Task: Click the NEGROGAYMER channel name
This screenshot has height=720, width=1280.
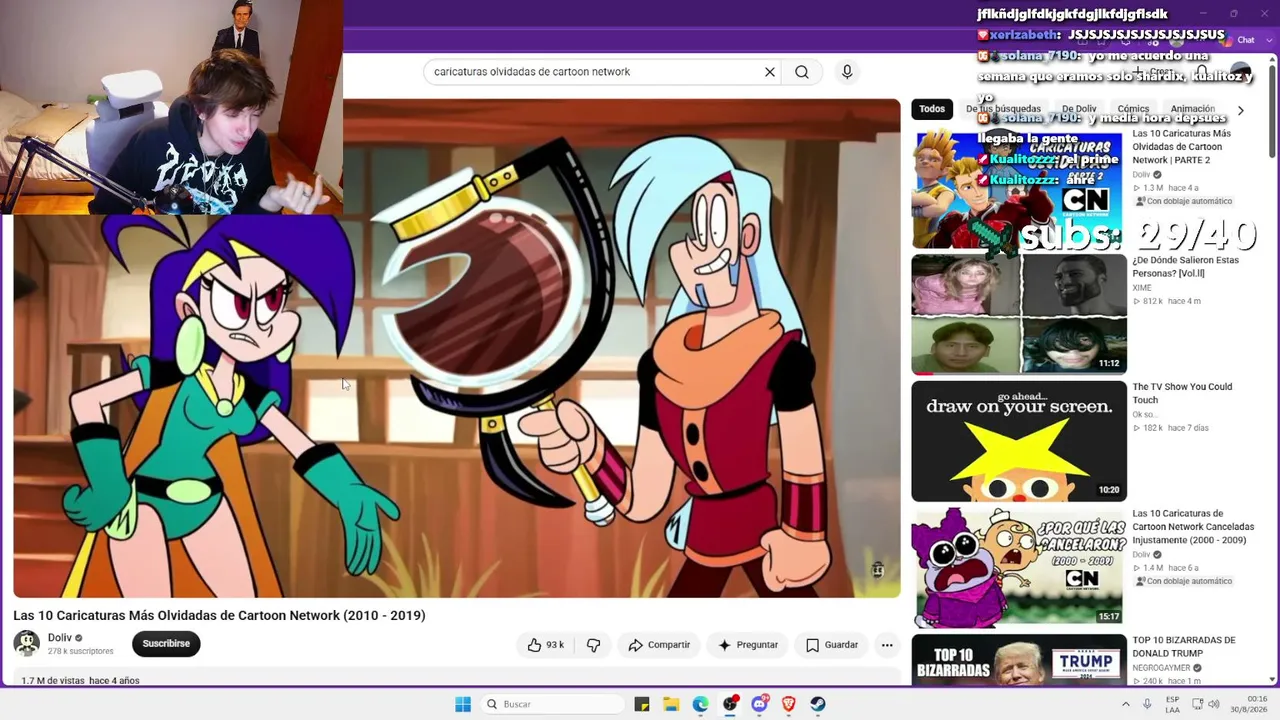Action: [1162, 668]
